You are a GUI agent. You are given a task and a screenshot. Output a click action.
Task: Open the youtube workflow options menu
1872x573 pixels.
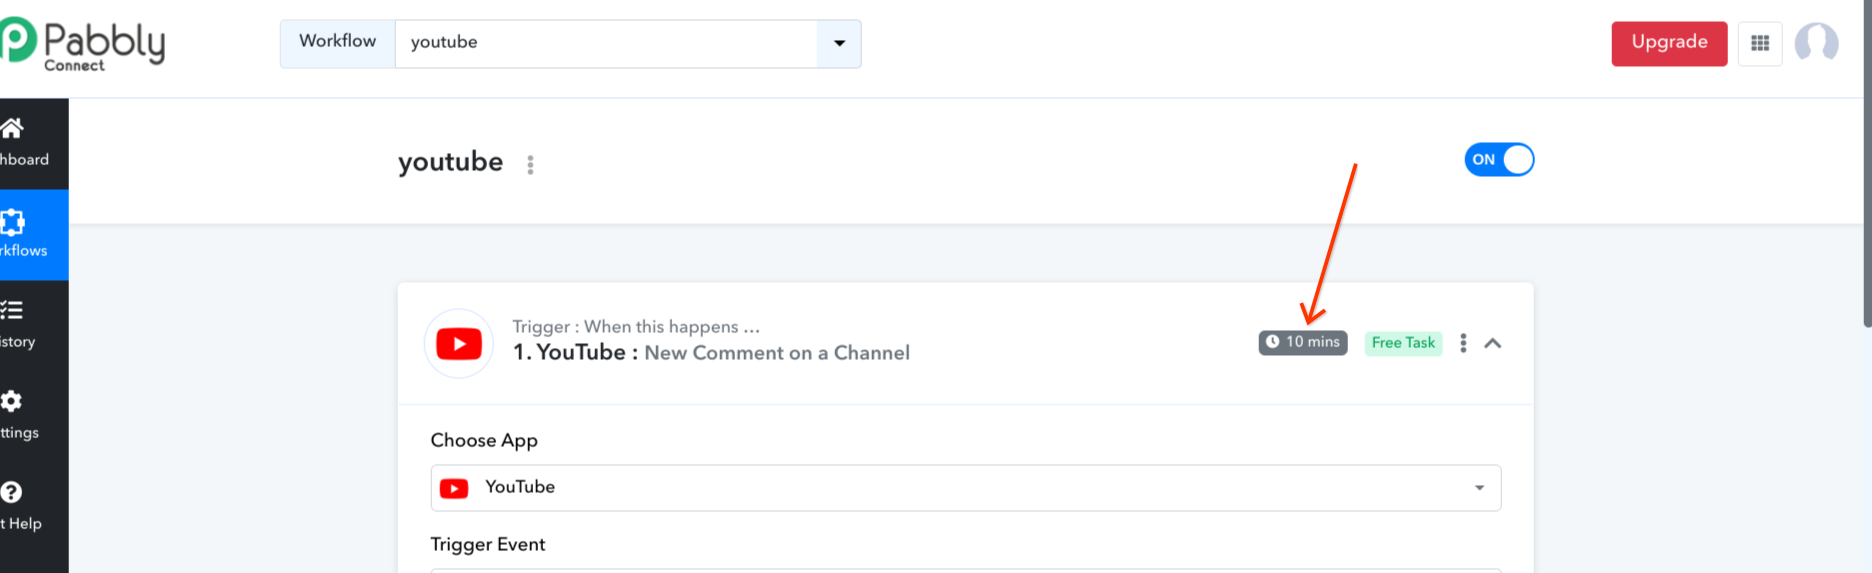pos(530,165)
